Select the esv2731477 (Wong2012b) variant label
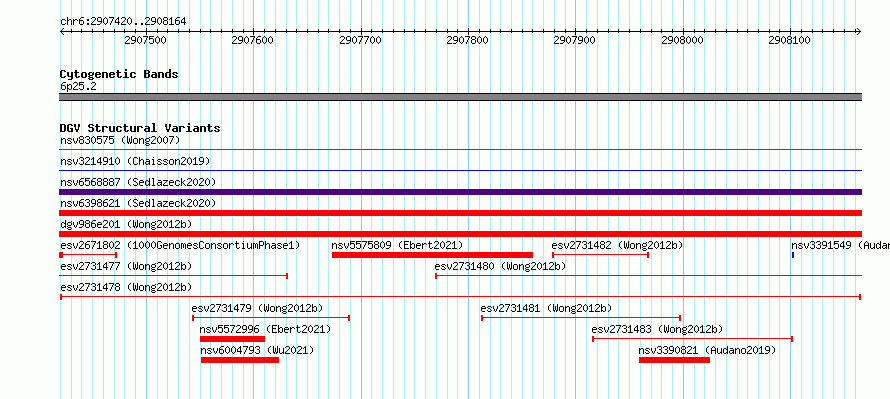 tap(126, 266)
